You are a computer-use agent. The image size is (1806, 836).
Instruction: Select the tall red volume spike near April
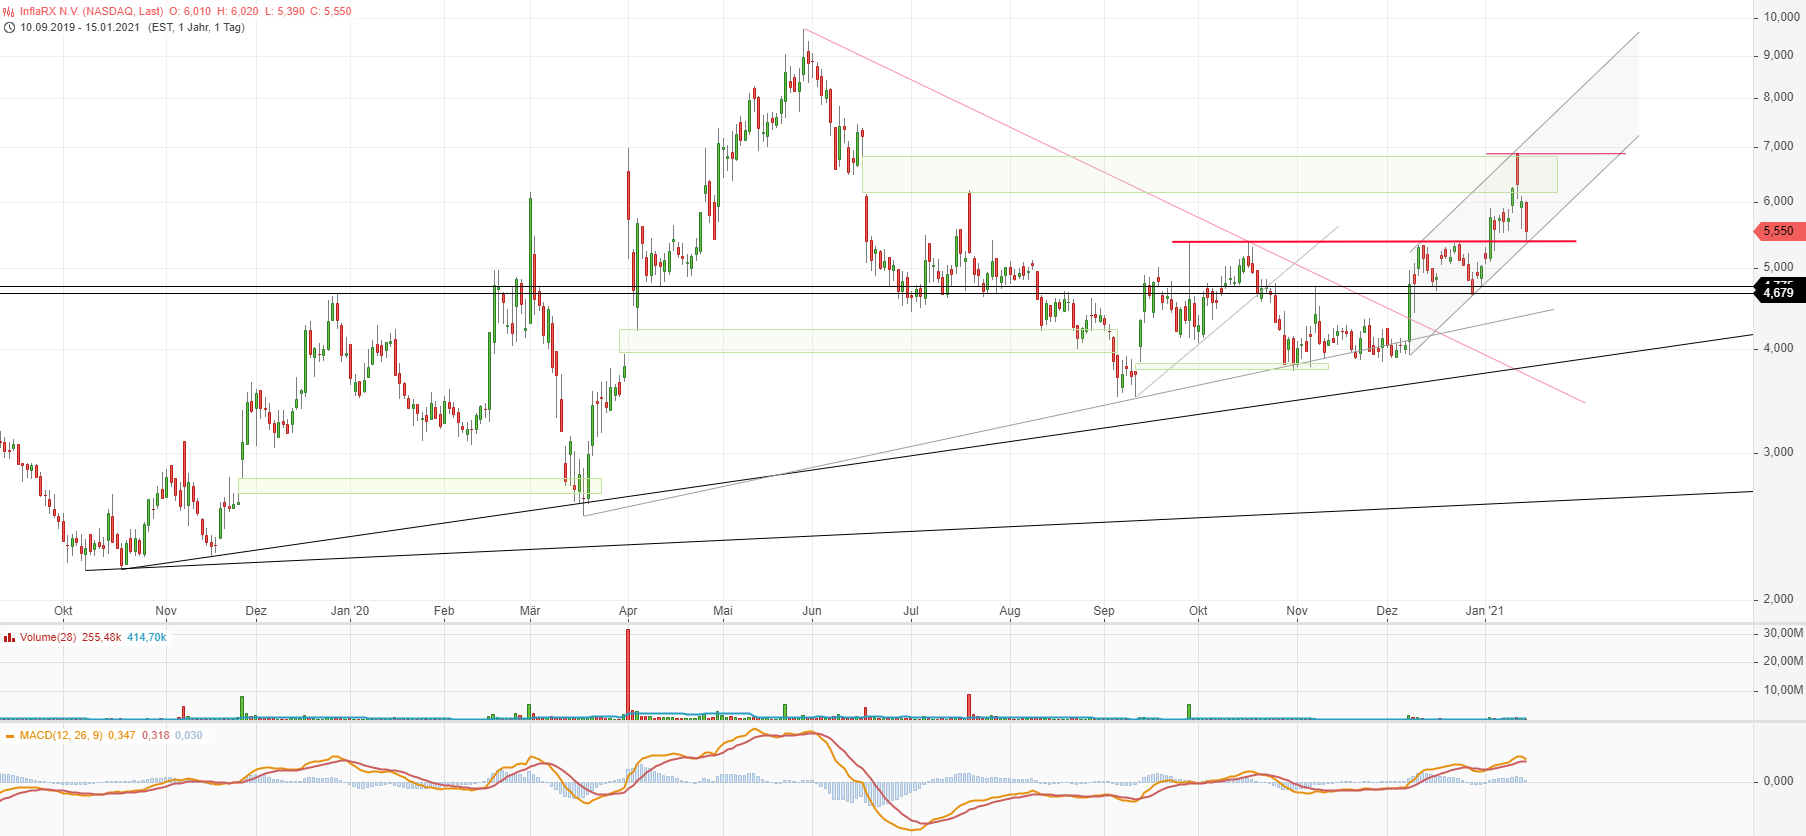pos(628,675)
